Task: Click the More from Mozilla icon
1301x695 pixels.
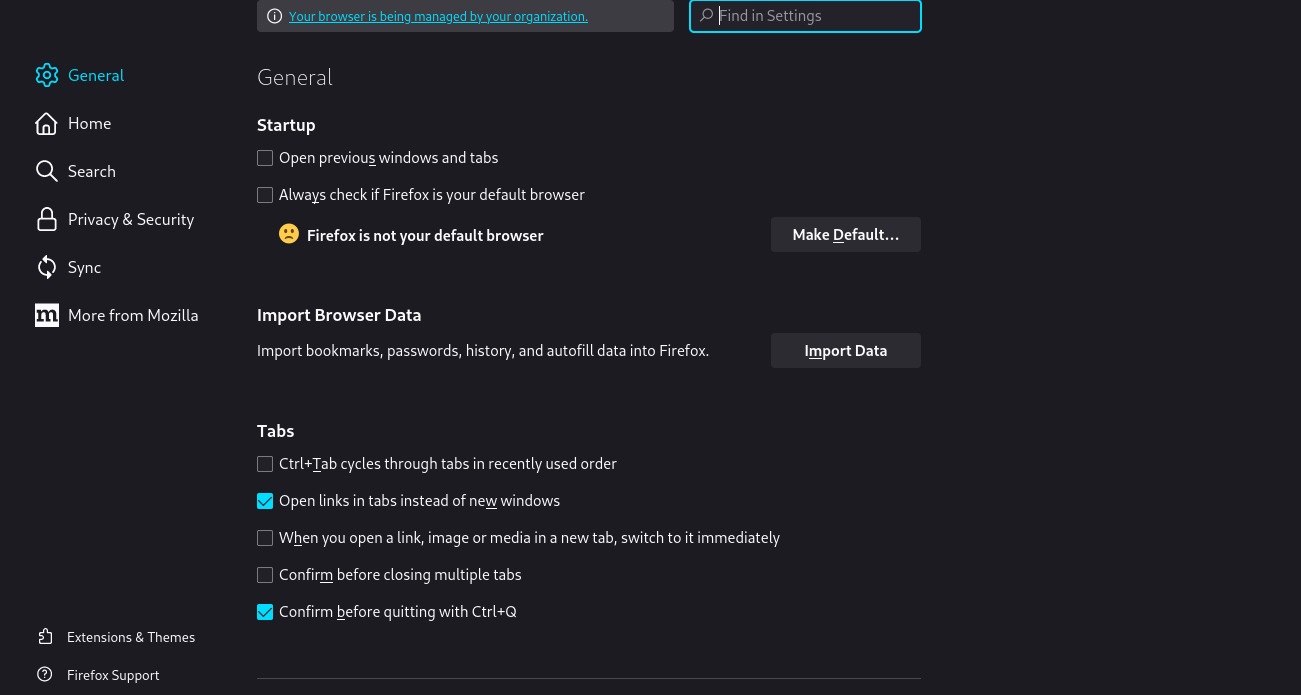Action: click(x=46, y=315)
